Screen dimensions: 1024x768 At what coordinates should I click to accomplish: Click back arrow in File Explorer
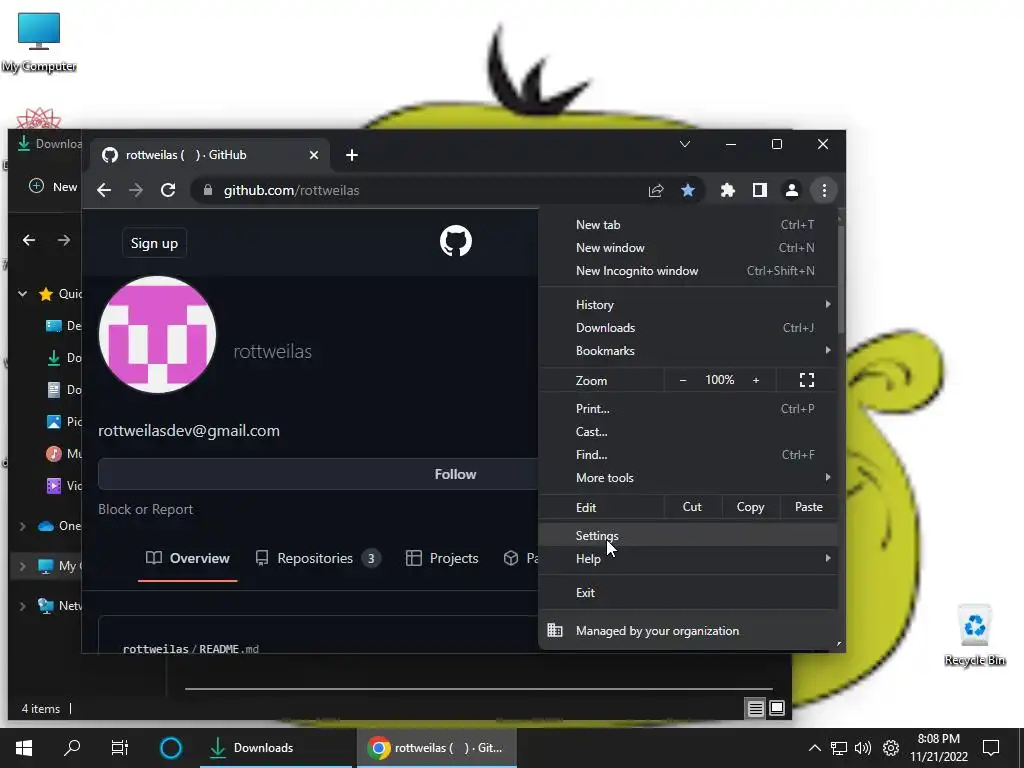(29, 240)
